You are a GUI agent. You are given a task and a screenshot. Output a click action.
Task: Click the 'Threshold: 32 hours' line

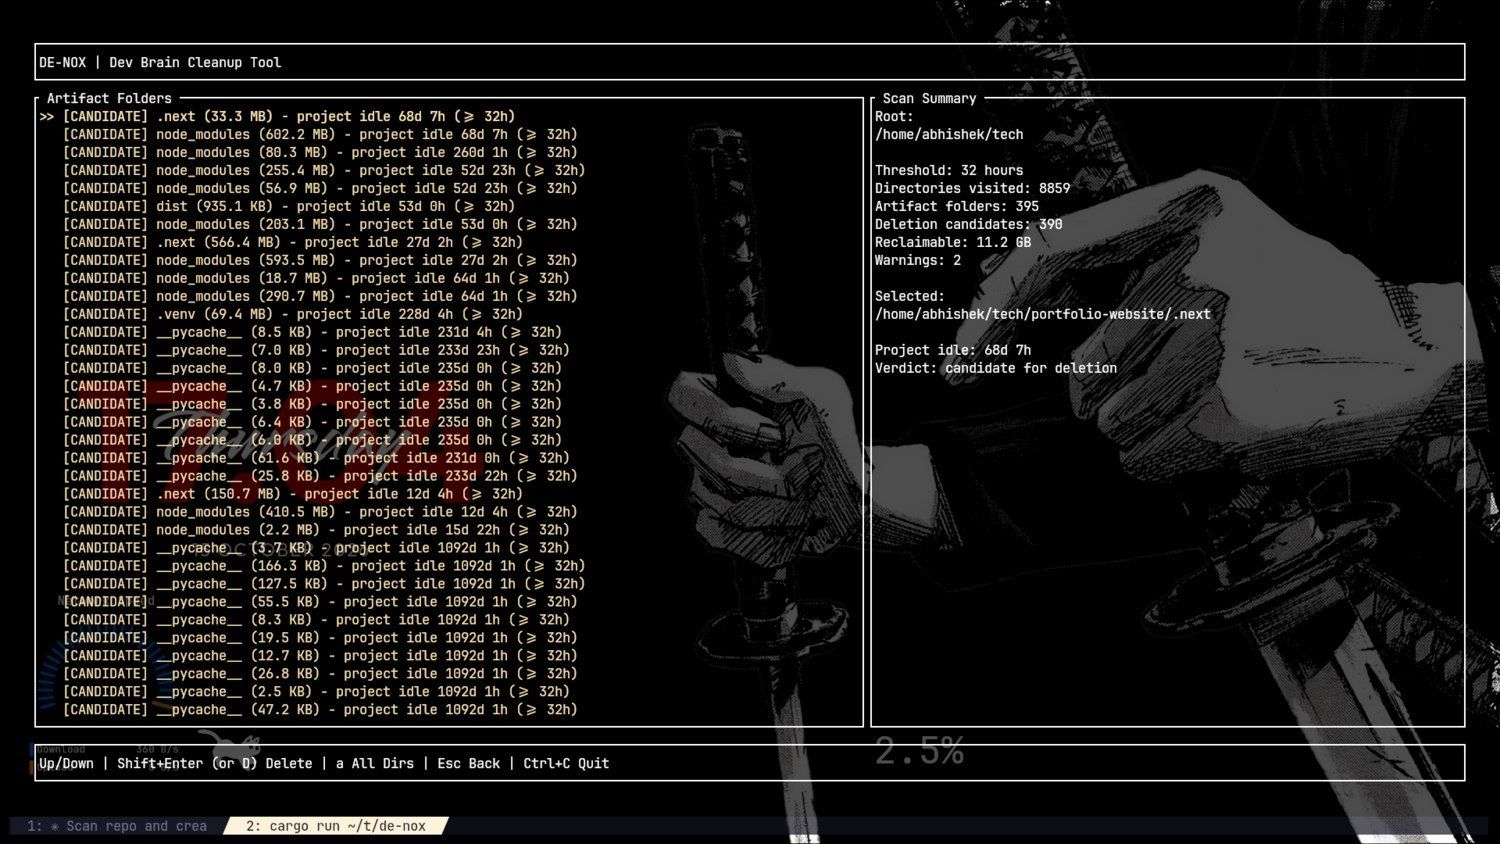point(949,170)
